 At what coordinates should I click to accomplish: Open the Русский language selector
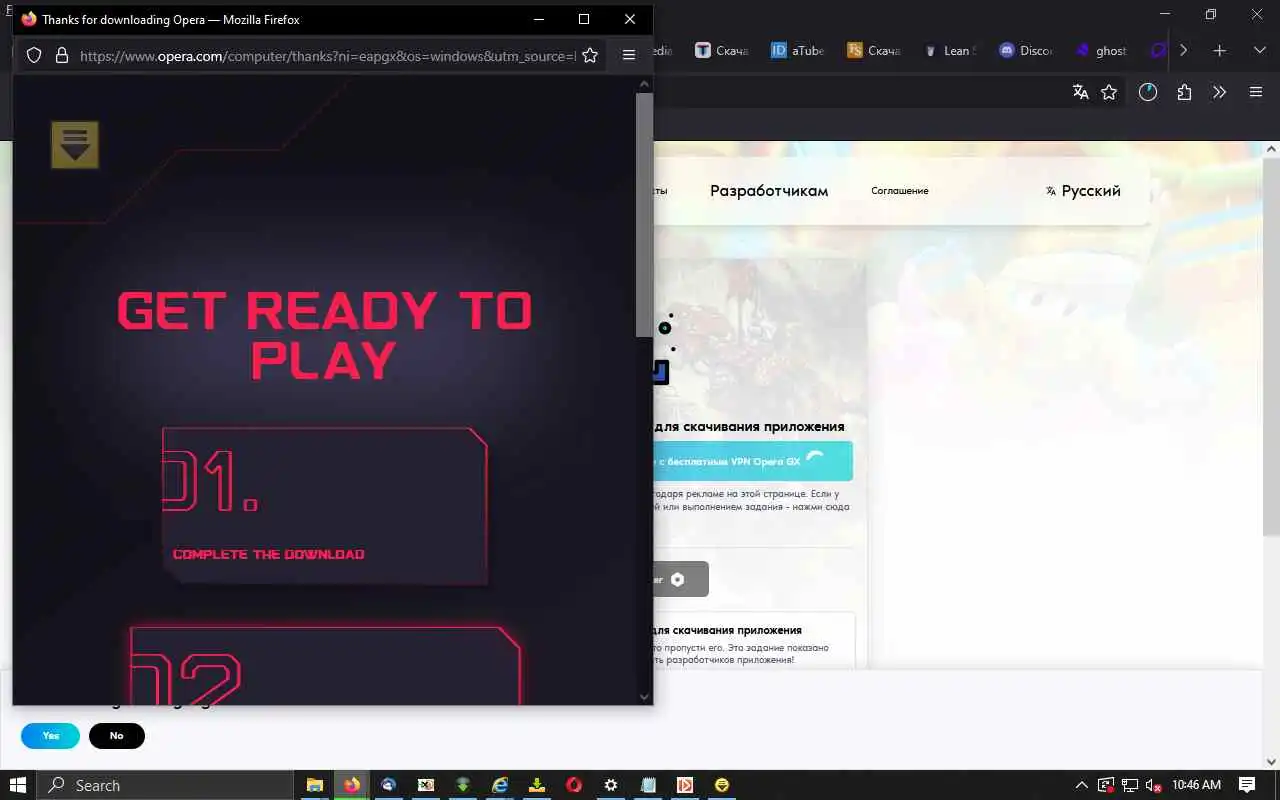[1083, 191]
